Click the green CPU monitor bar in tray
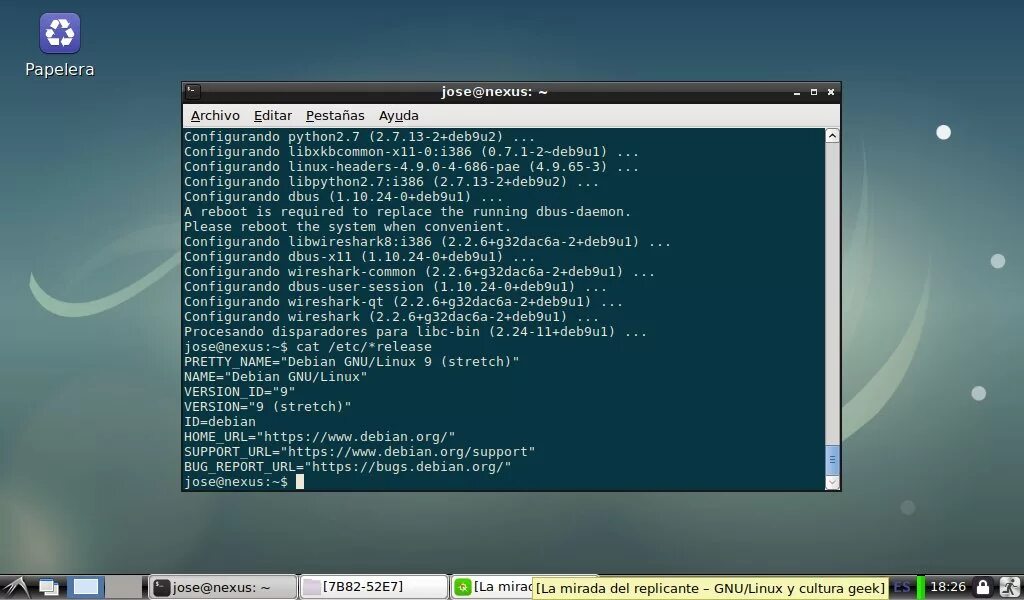Screen dimensions: 1024x600 click(x=921, y=587)
